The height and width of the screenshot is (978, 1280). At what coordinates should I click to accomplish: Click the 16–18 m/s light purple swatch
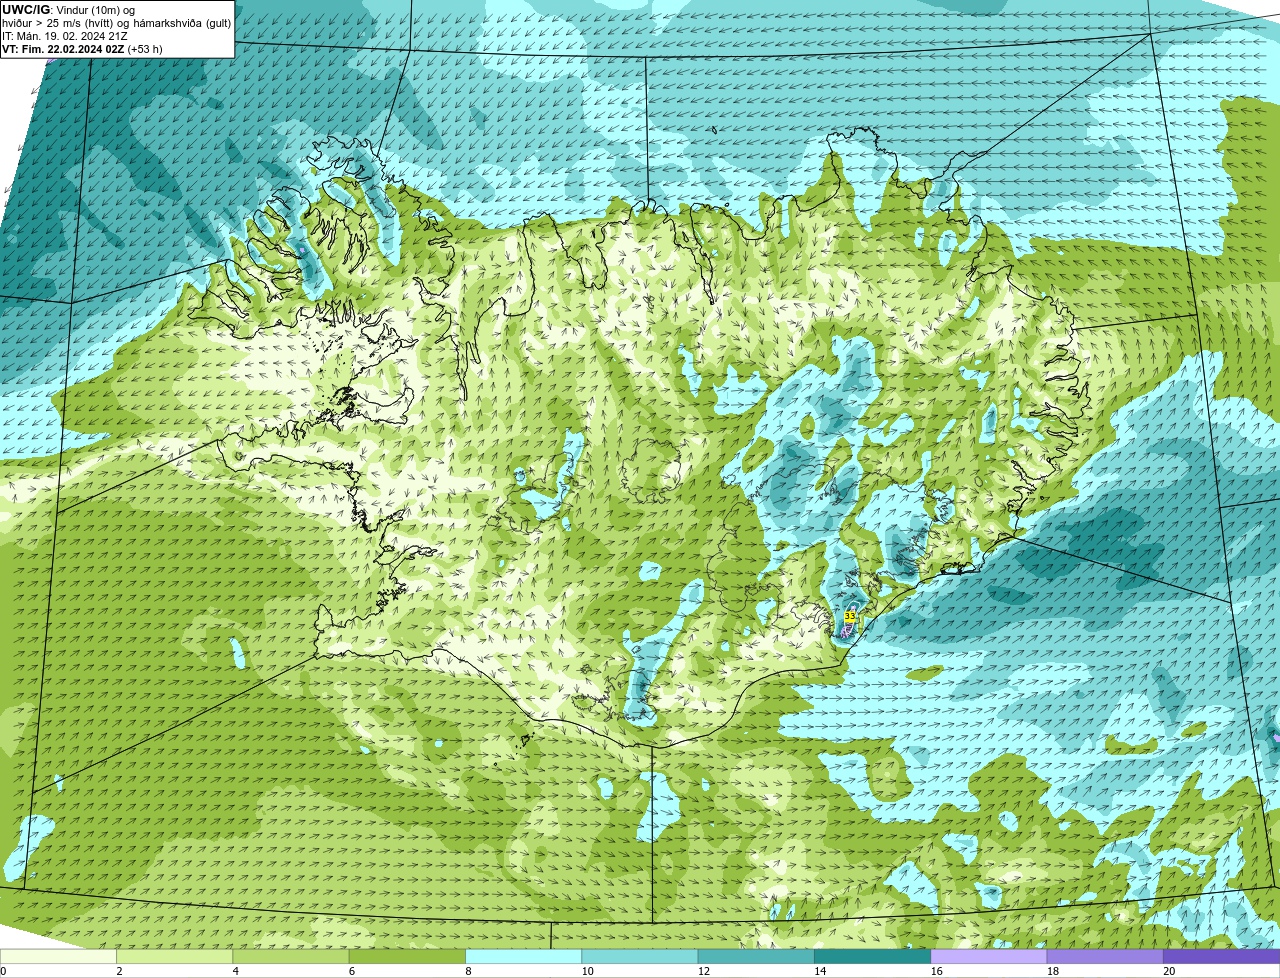pyautogui.click(x=989, y=956)
